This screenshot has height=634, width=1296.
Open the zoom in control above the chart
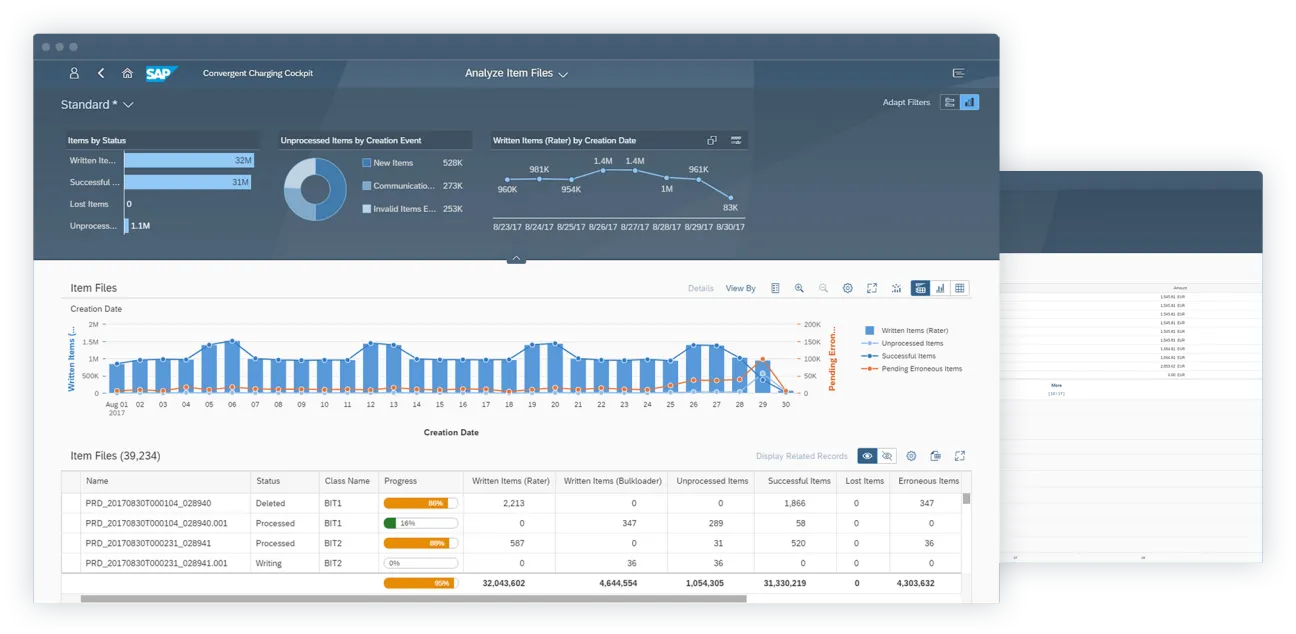tap(799, 288)
